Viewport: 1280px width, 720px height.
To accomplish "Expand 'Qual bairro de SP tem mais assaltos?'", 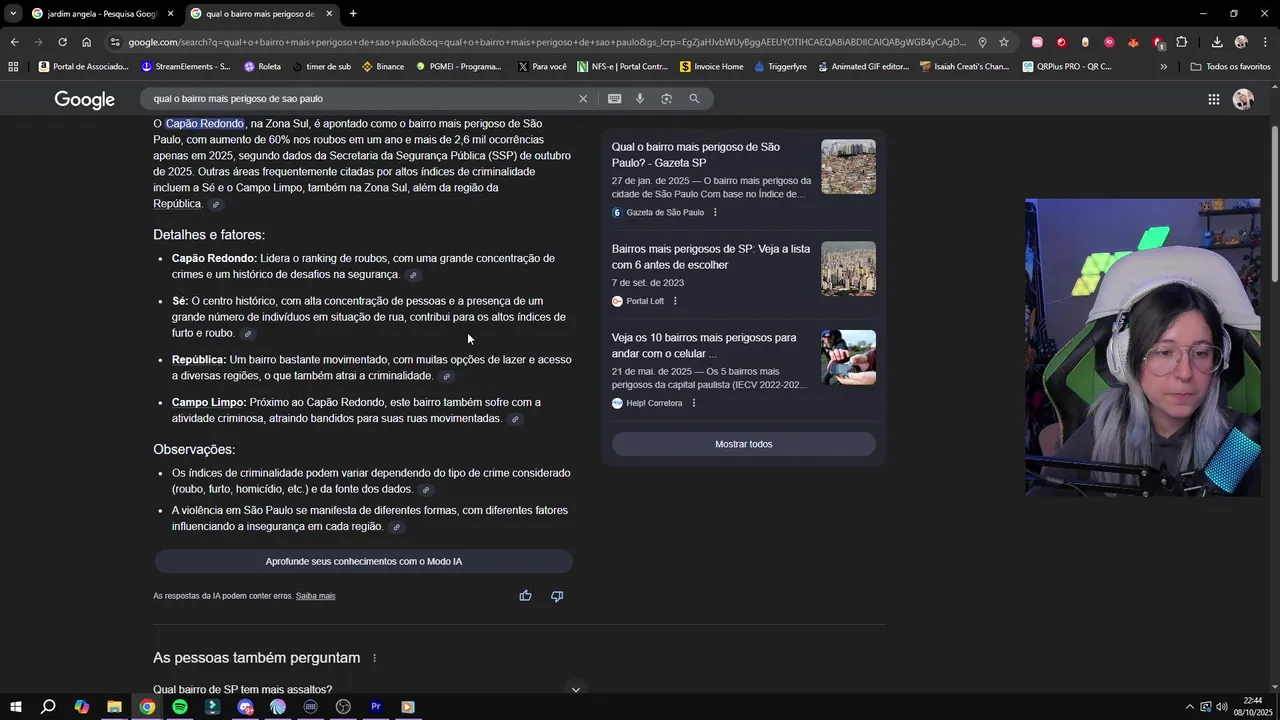I will [575, 690].
